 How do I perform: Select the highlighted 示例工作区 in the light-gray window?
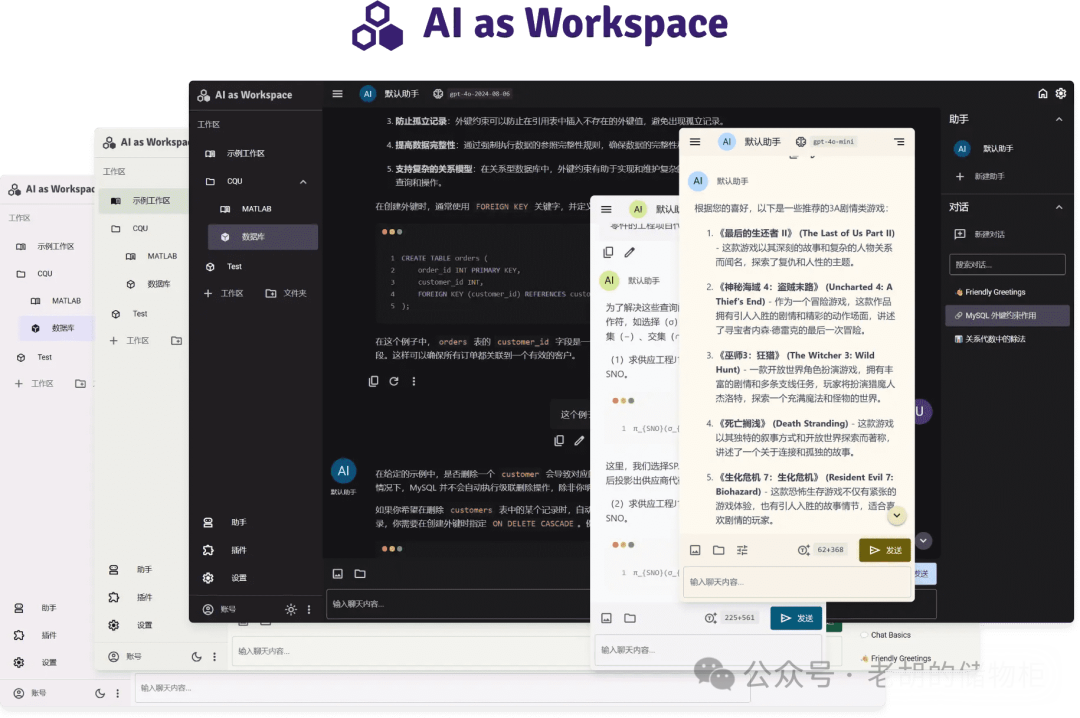[142, 201]
